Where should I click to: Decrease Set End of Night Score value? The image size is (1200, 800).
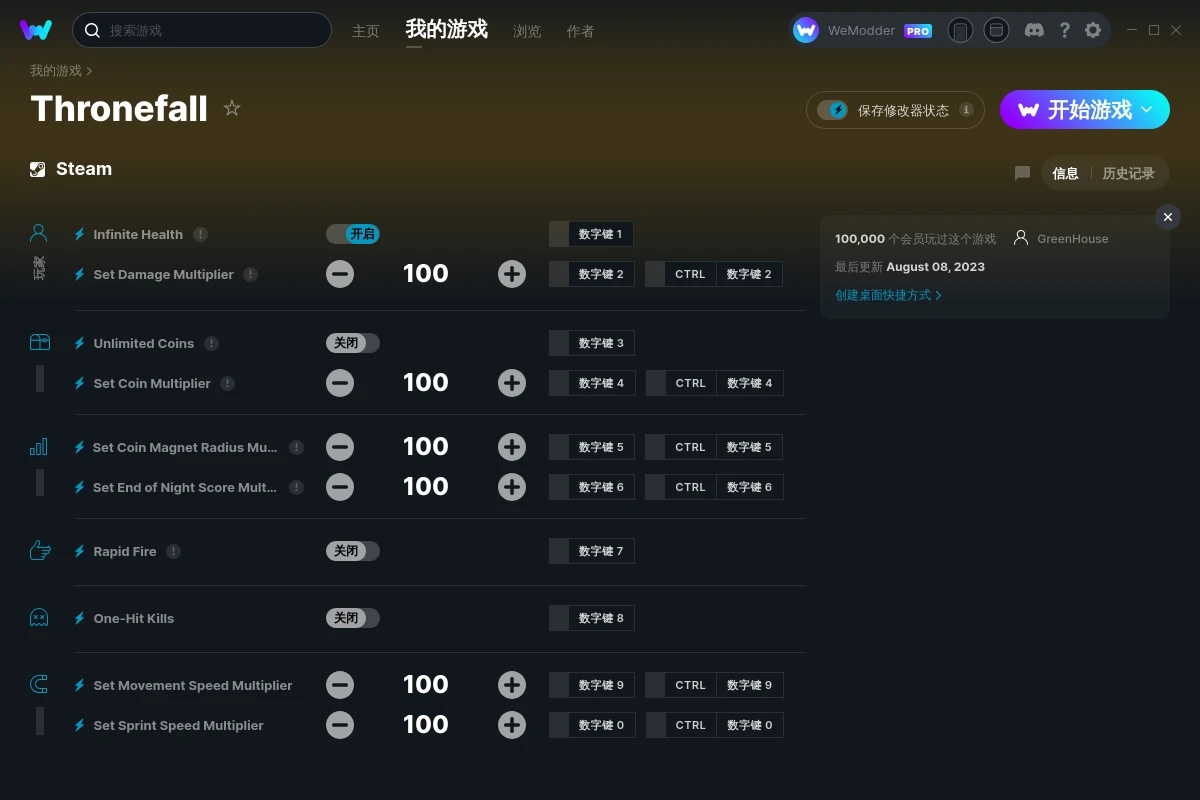pyautogui.click(x=340, y=487)
